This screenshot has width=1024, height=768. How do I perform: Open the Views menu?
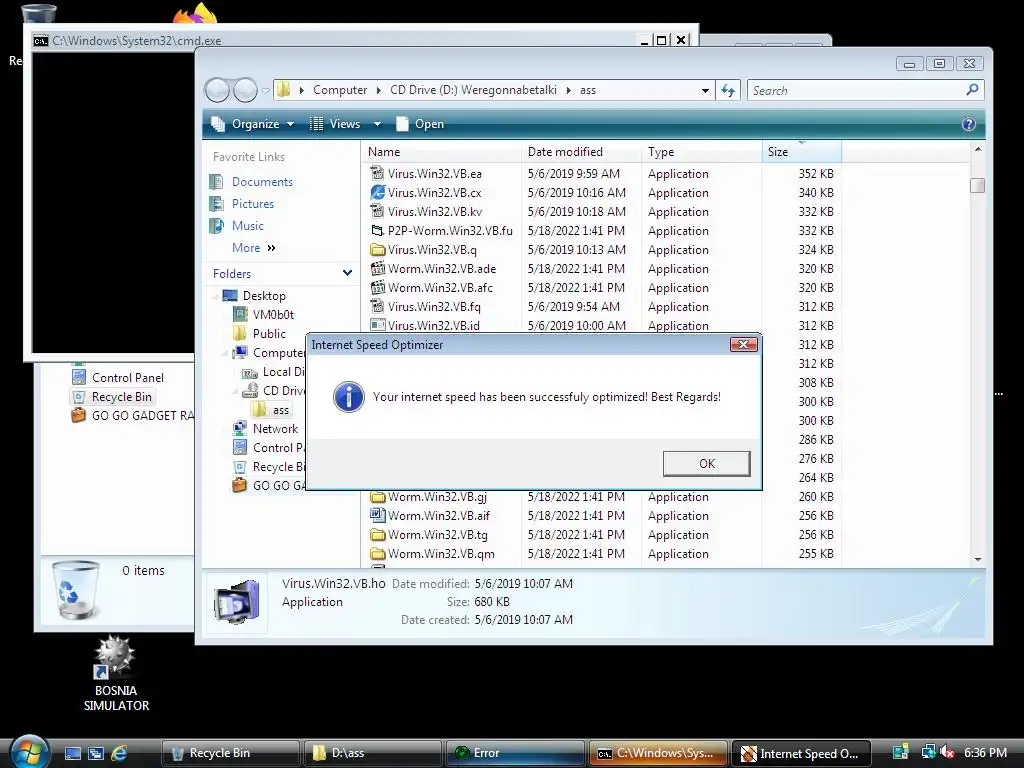pyautogui.click(x=345, y=124)
